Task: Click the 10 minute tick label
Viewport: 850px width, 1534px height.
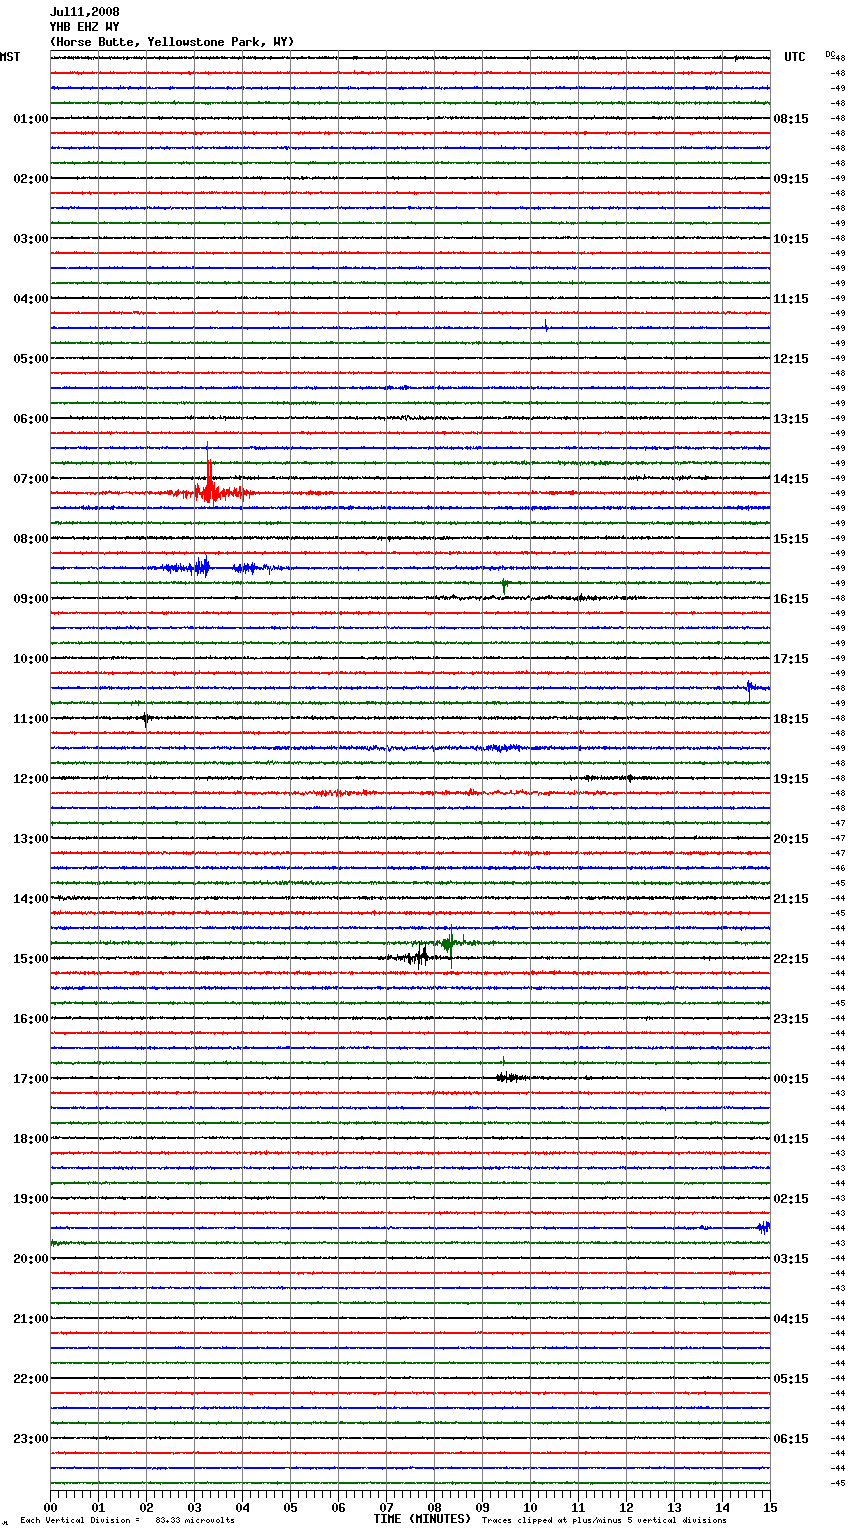Action: tap(530, 1507)
